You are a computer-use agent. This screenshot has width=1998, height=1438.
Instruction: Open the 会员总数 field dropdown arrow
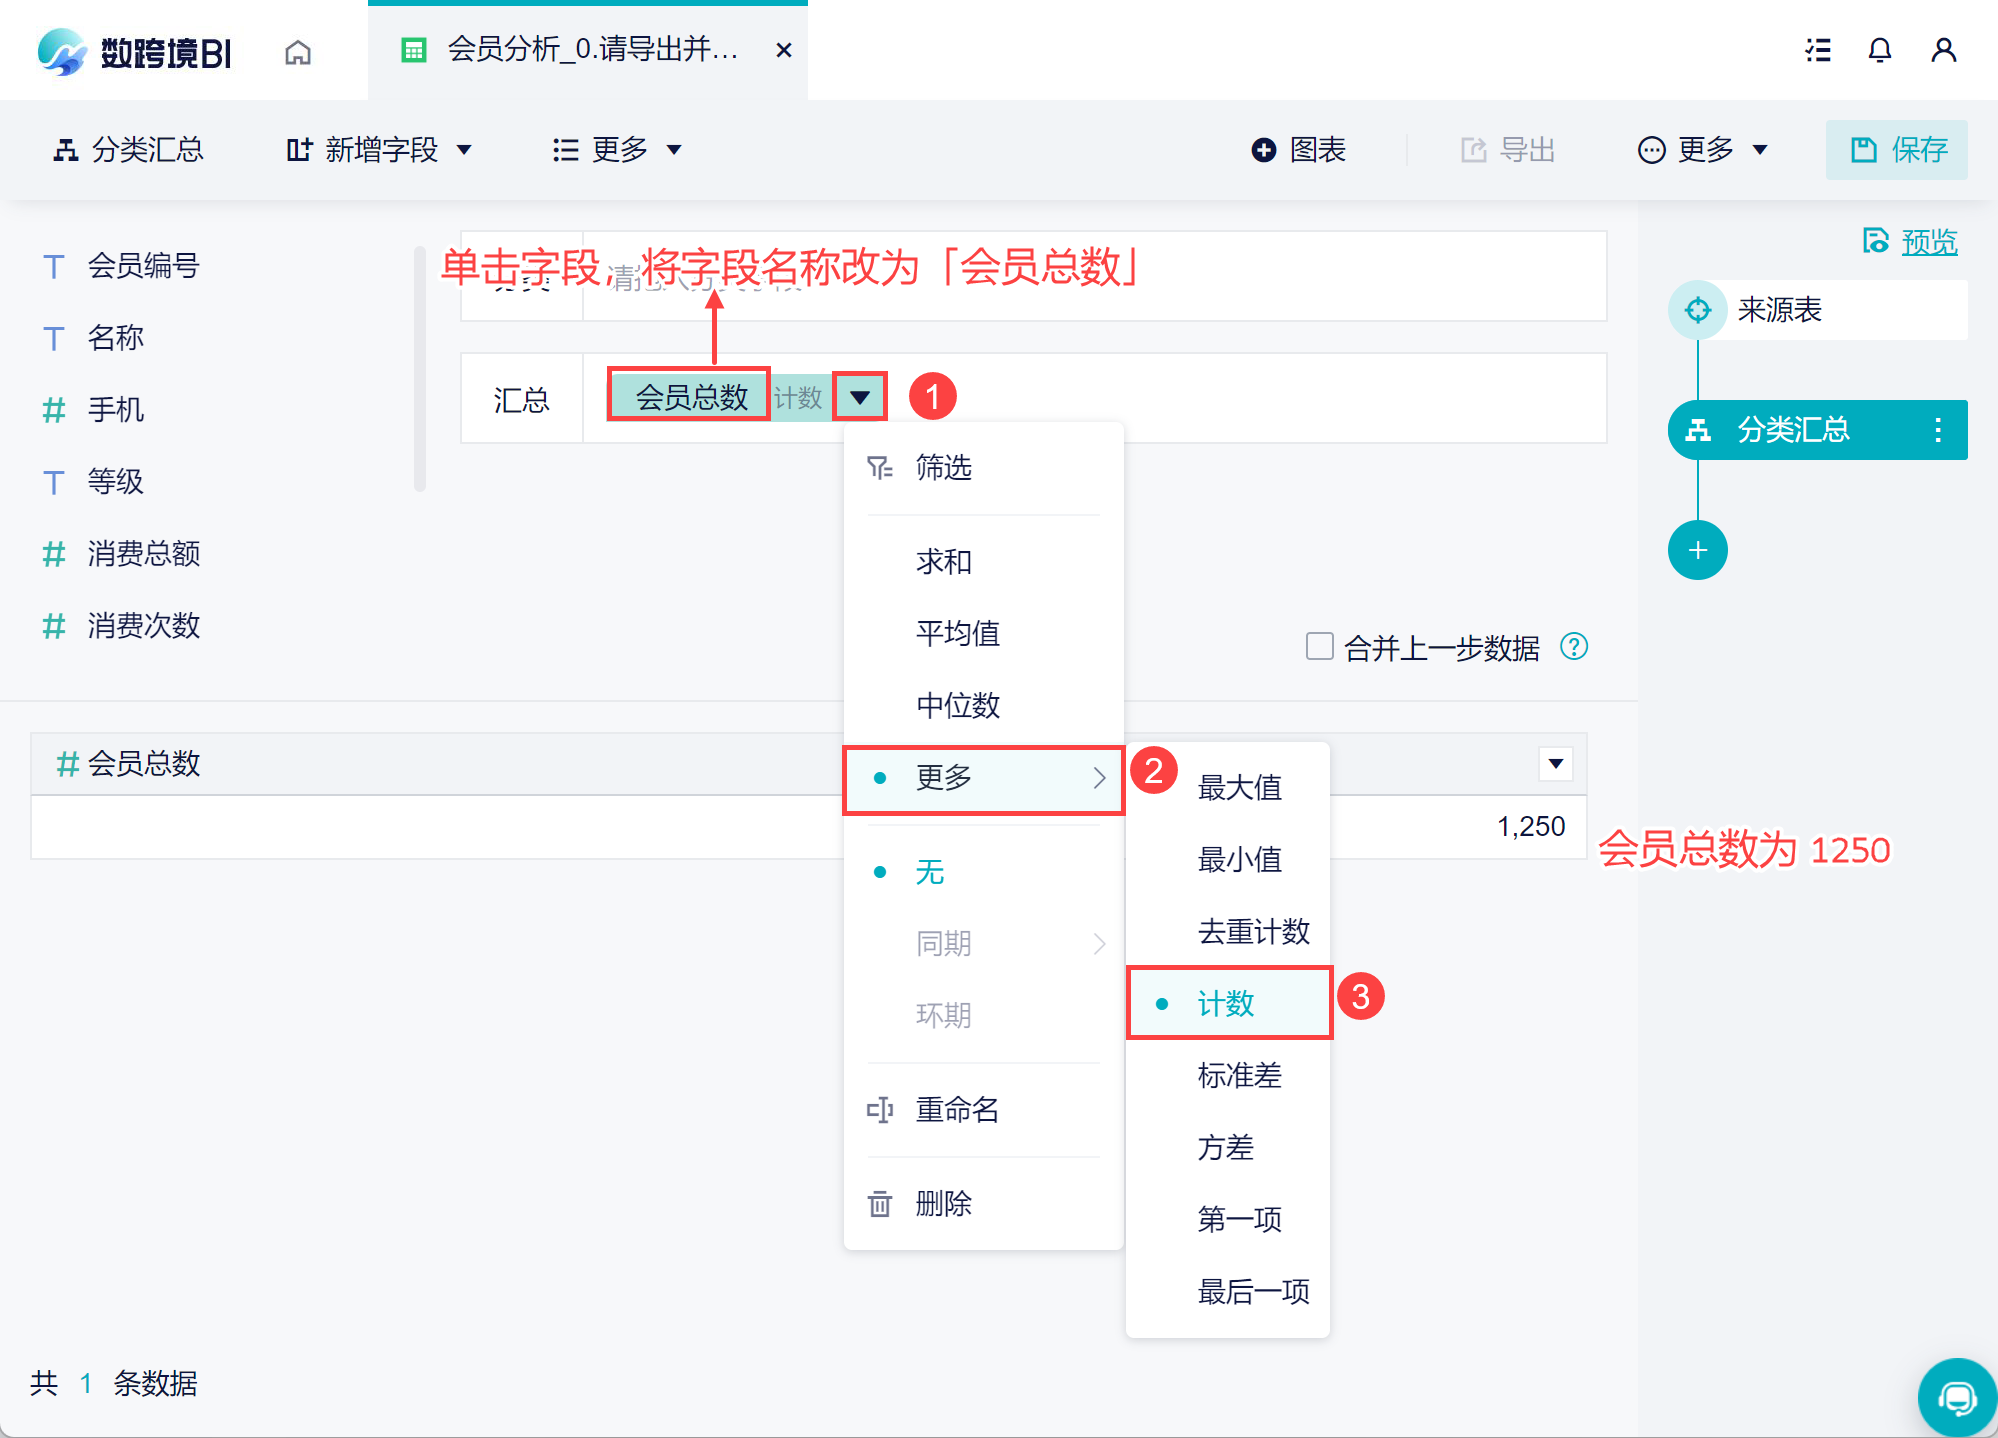[860, 397]
